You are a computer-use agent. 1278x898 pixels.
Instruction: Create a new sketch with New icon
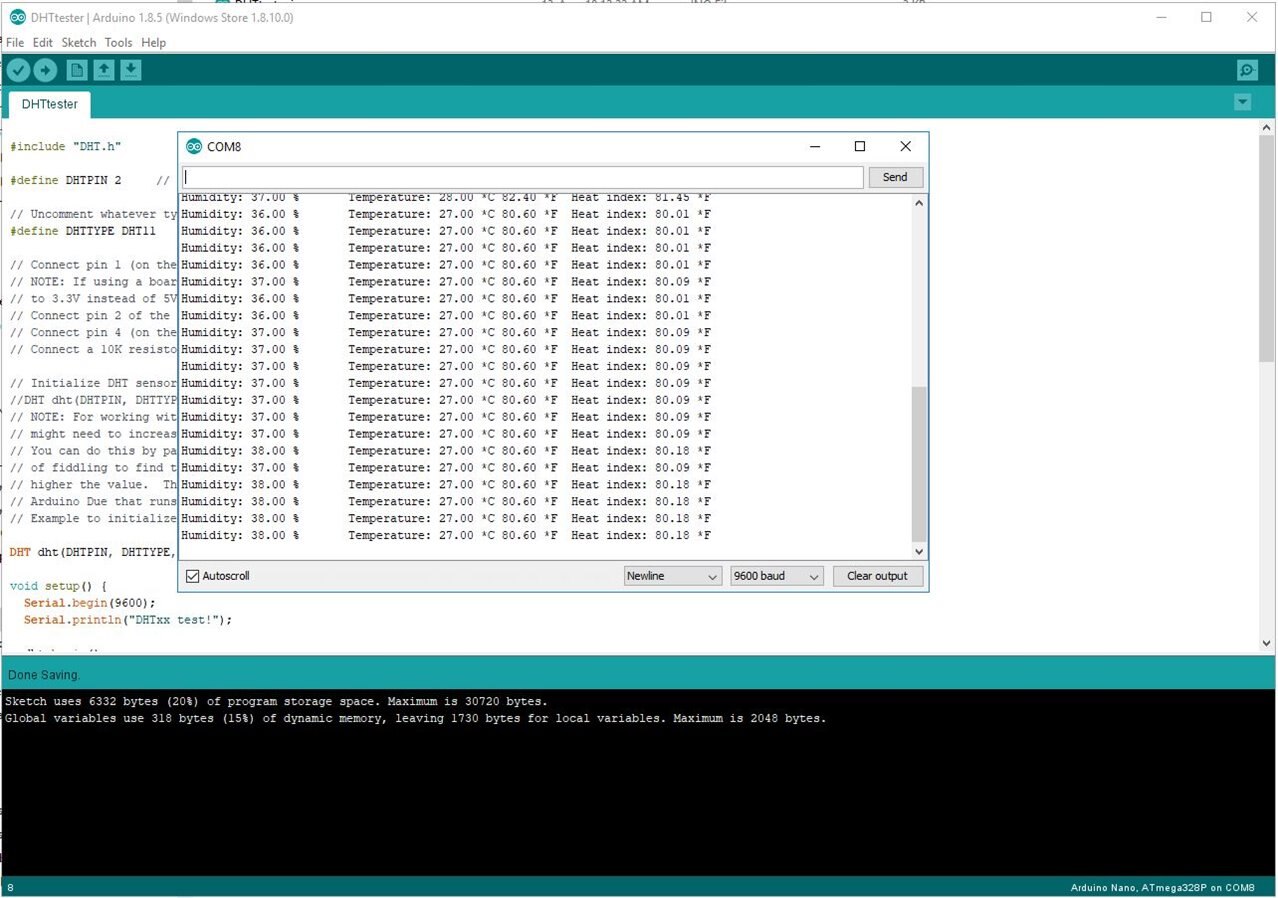click(x=77, y=70)
